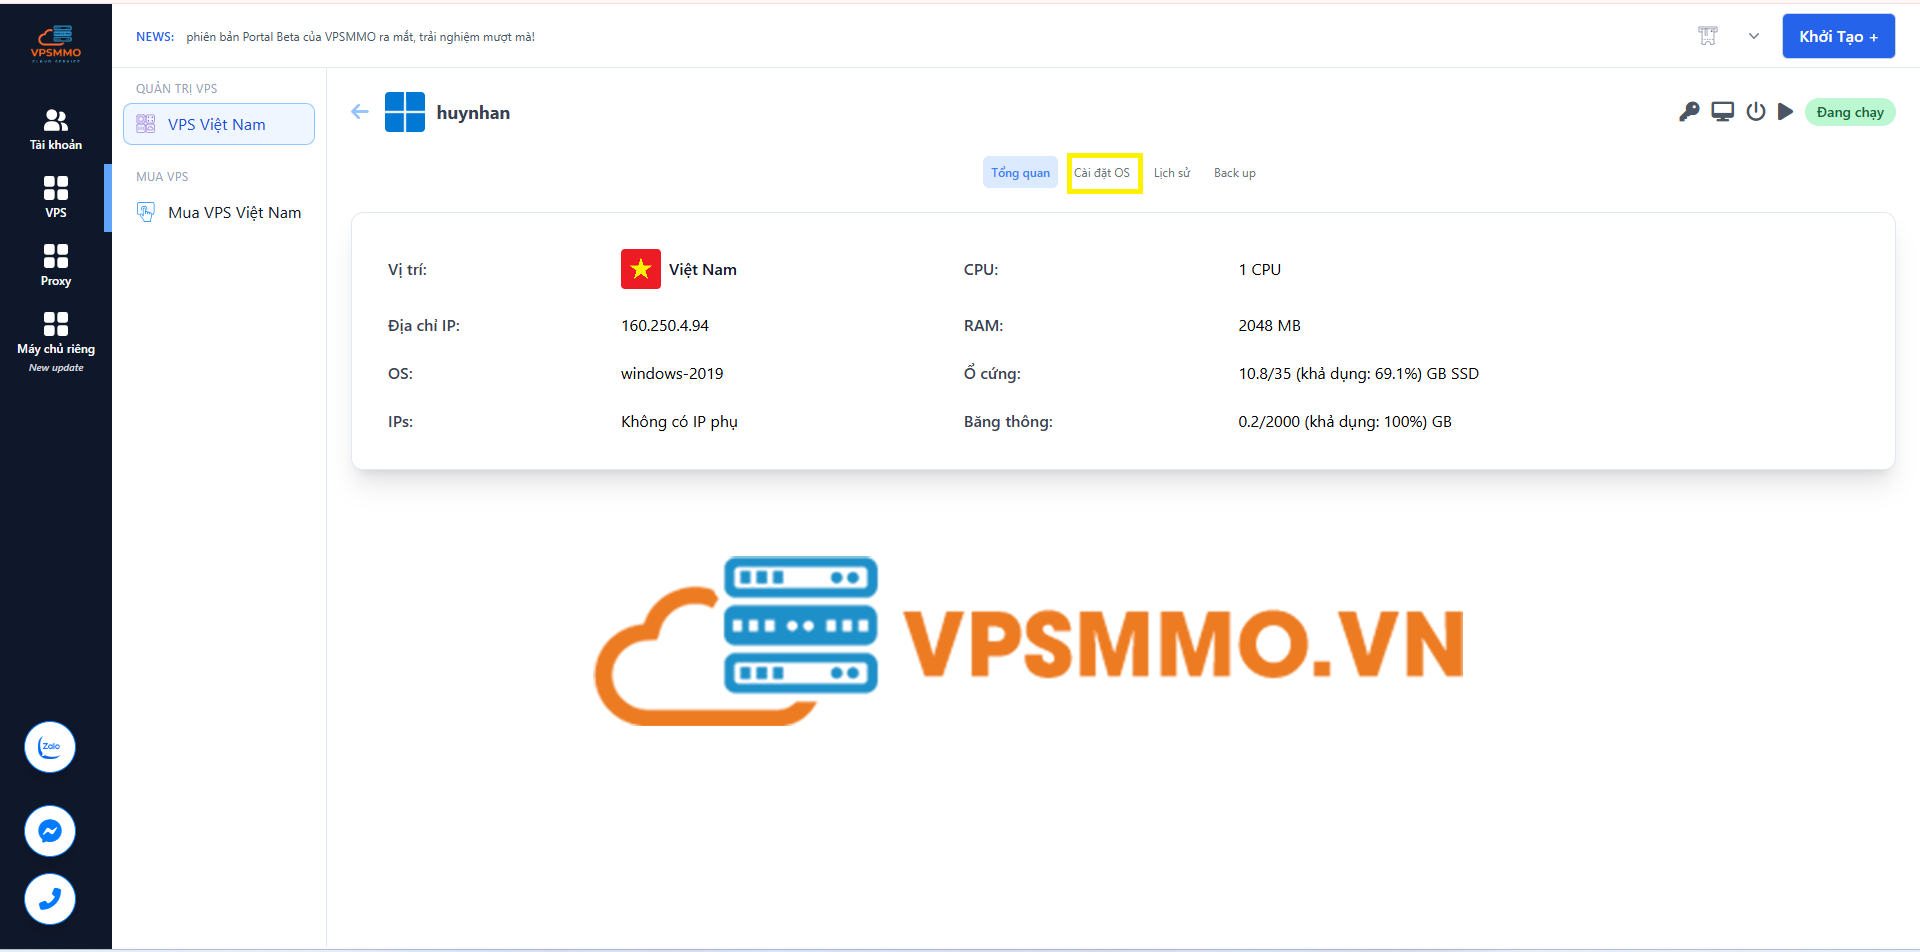This screenshot has width=1920, height=952.
Task: Open Mua VPS Việt Nam link
Action: [233, 212]
